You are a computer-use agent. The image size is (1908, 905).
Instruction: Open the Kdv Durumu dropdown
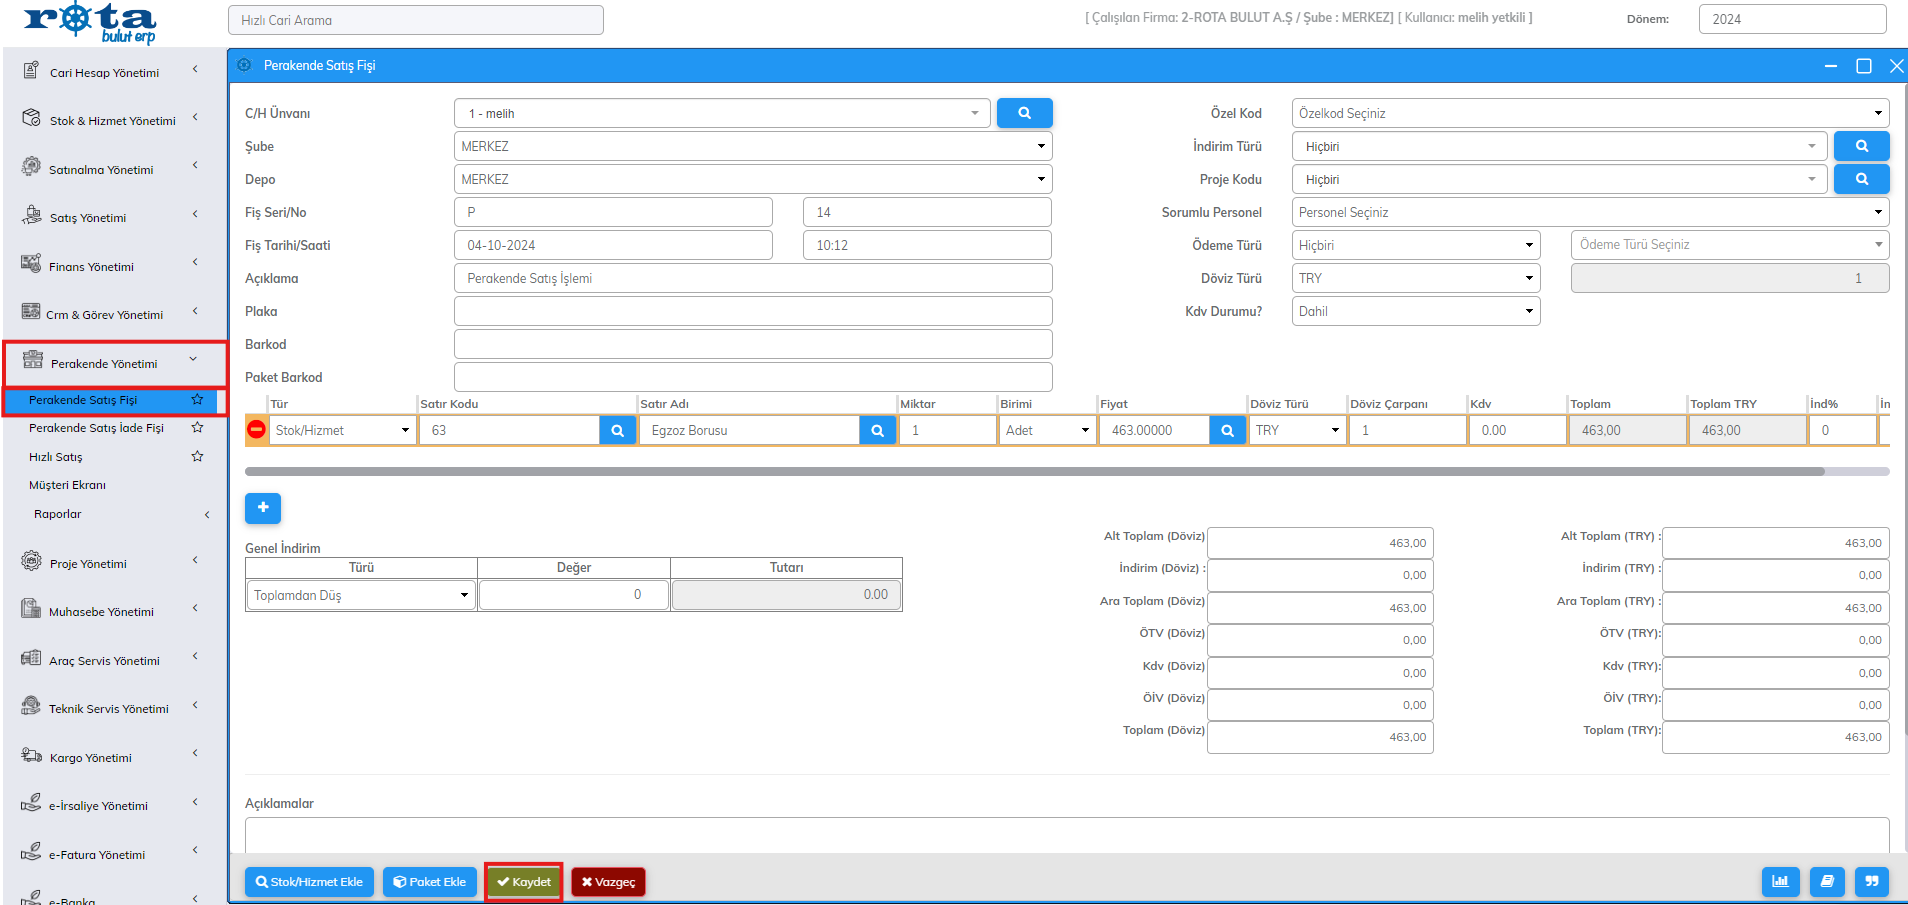point(1415,311)
